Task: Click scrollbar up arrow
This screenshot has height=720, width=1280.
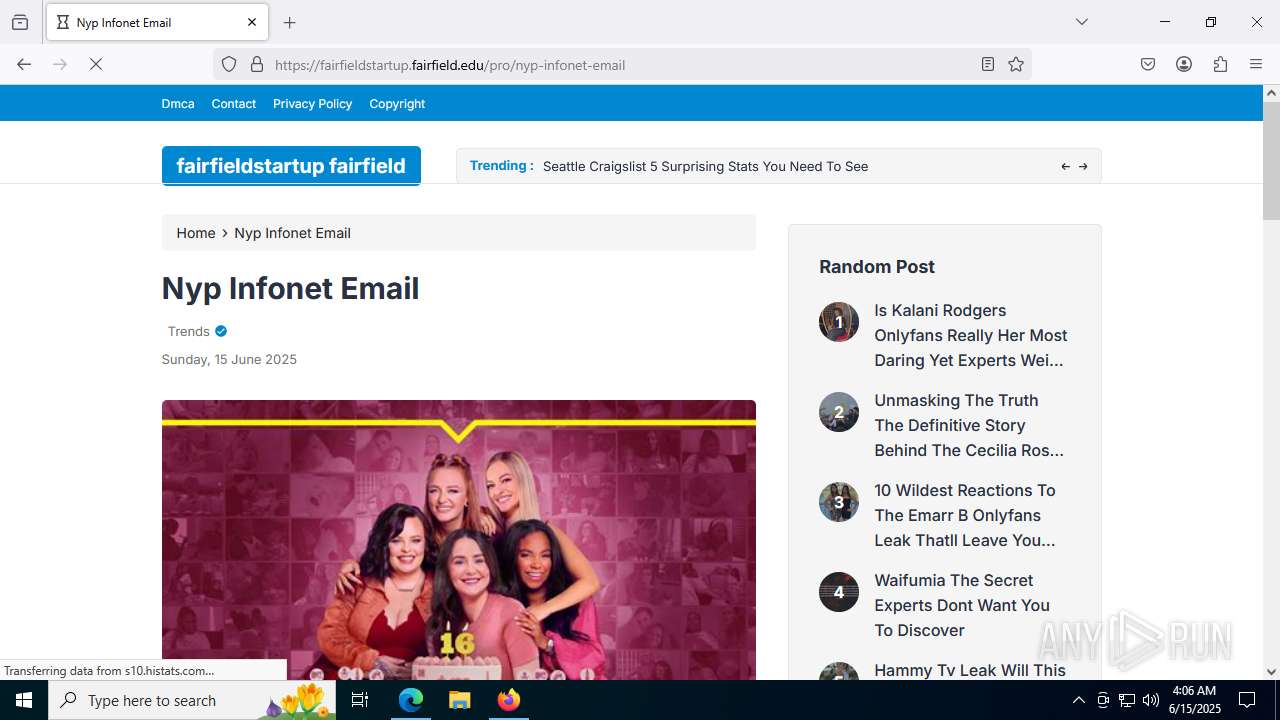Action: click(1271, 93)
